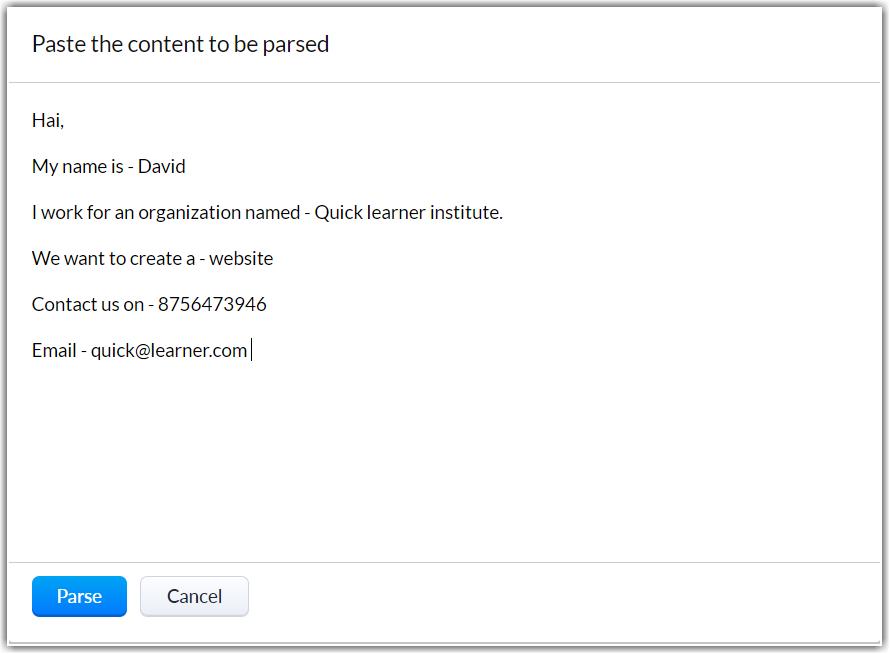Click the word 'website' in the content
This screenshot has width=890, height=654.
click(x=241, y=259)
